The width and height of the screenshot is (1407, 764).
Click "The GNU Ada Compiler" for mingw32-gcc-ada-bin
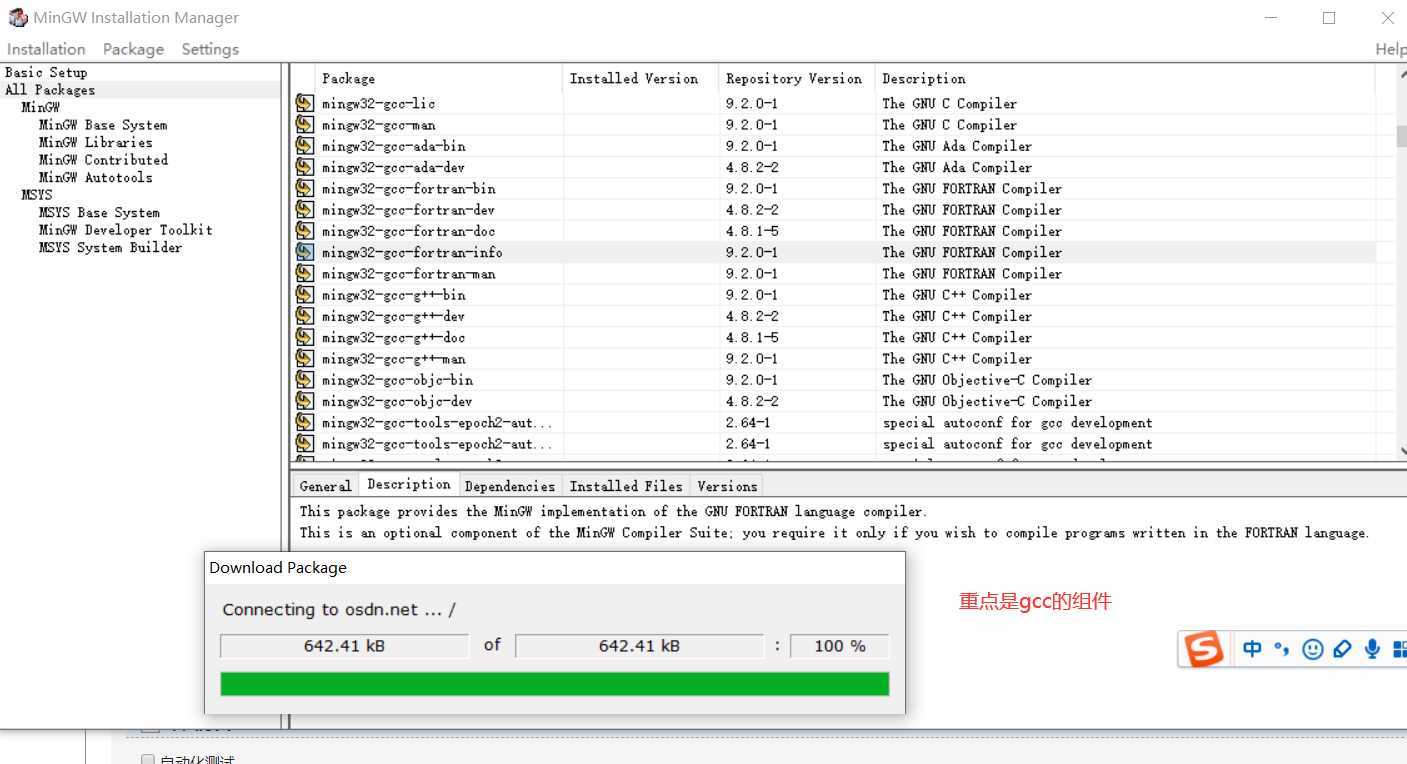click(x=957, y=146)
